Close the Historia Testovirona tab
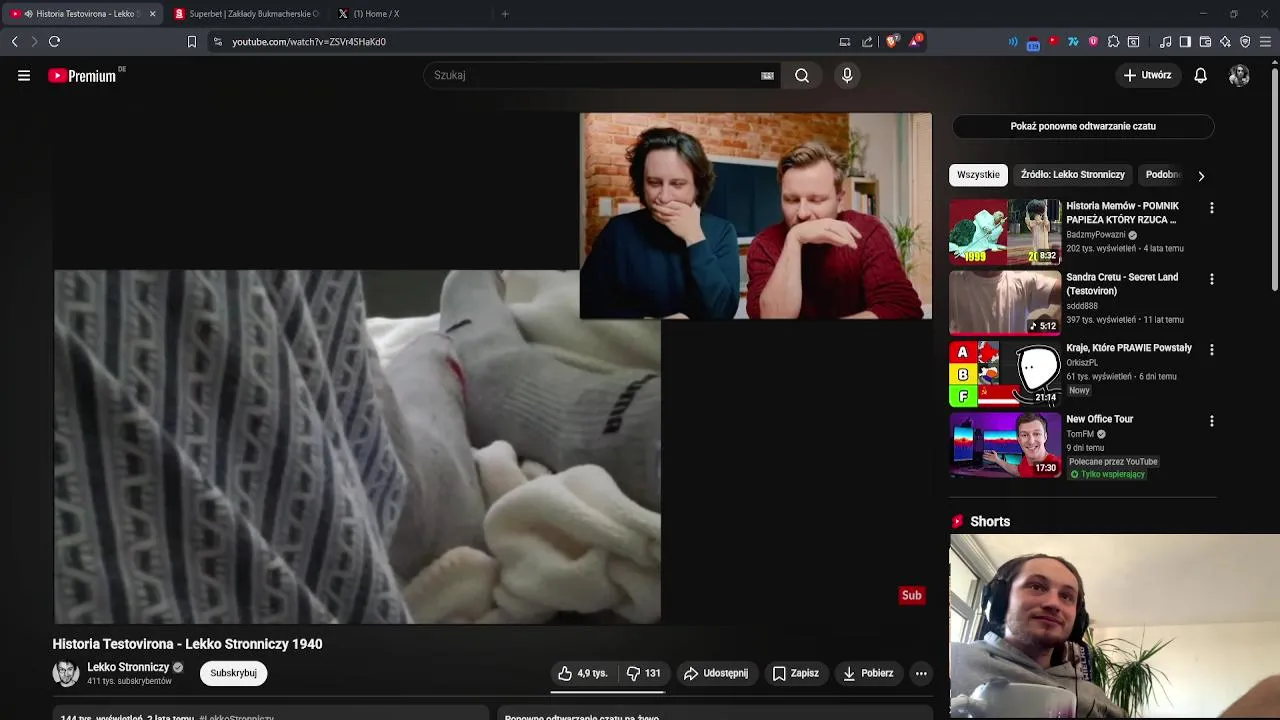1280x720 pixels. tap(152, 14)
